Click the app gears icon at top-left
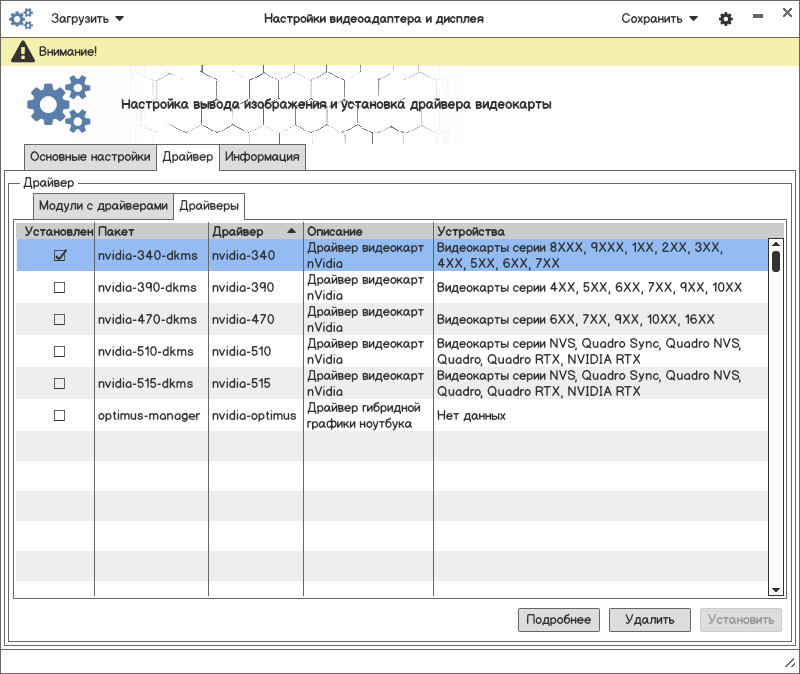 21,19
